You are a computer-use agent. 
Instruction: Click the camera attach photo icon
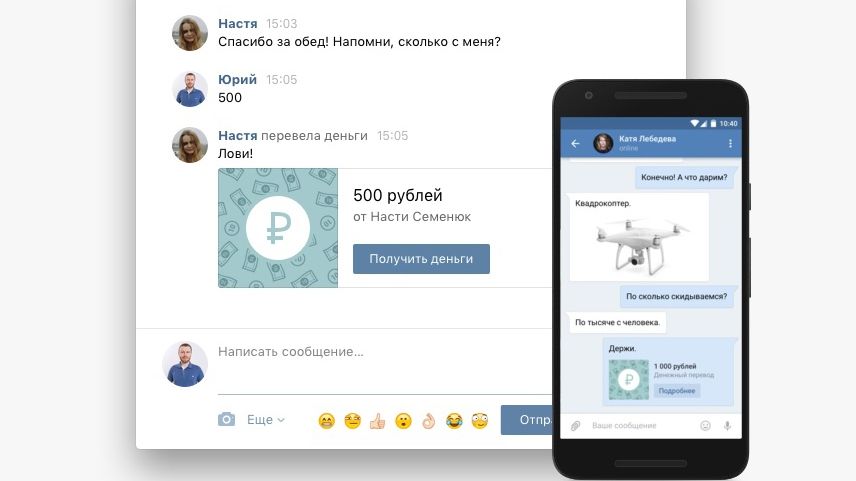tap(227, 420)
